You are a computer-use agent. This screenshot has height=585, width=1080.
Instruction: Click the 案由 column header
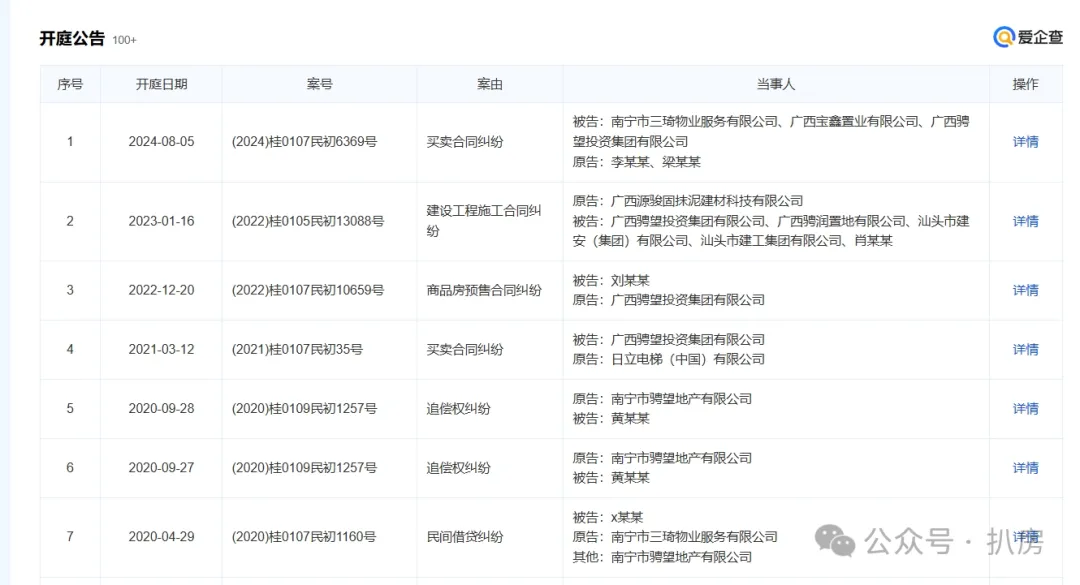pos(490,84)
